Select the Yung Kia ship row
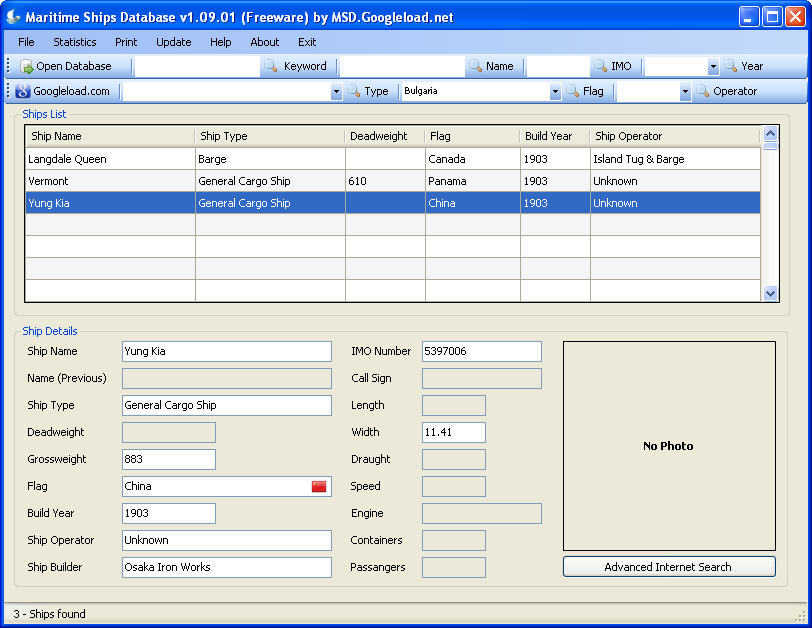The height and width of the screenshot is (628, 812). pos(393,203)
